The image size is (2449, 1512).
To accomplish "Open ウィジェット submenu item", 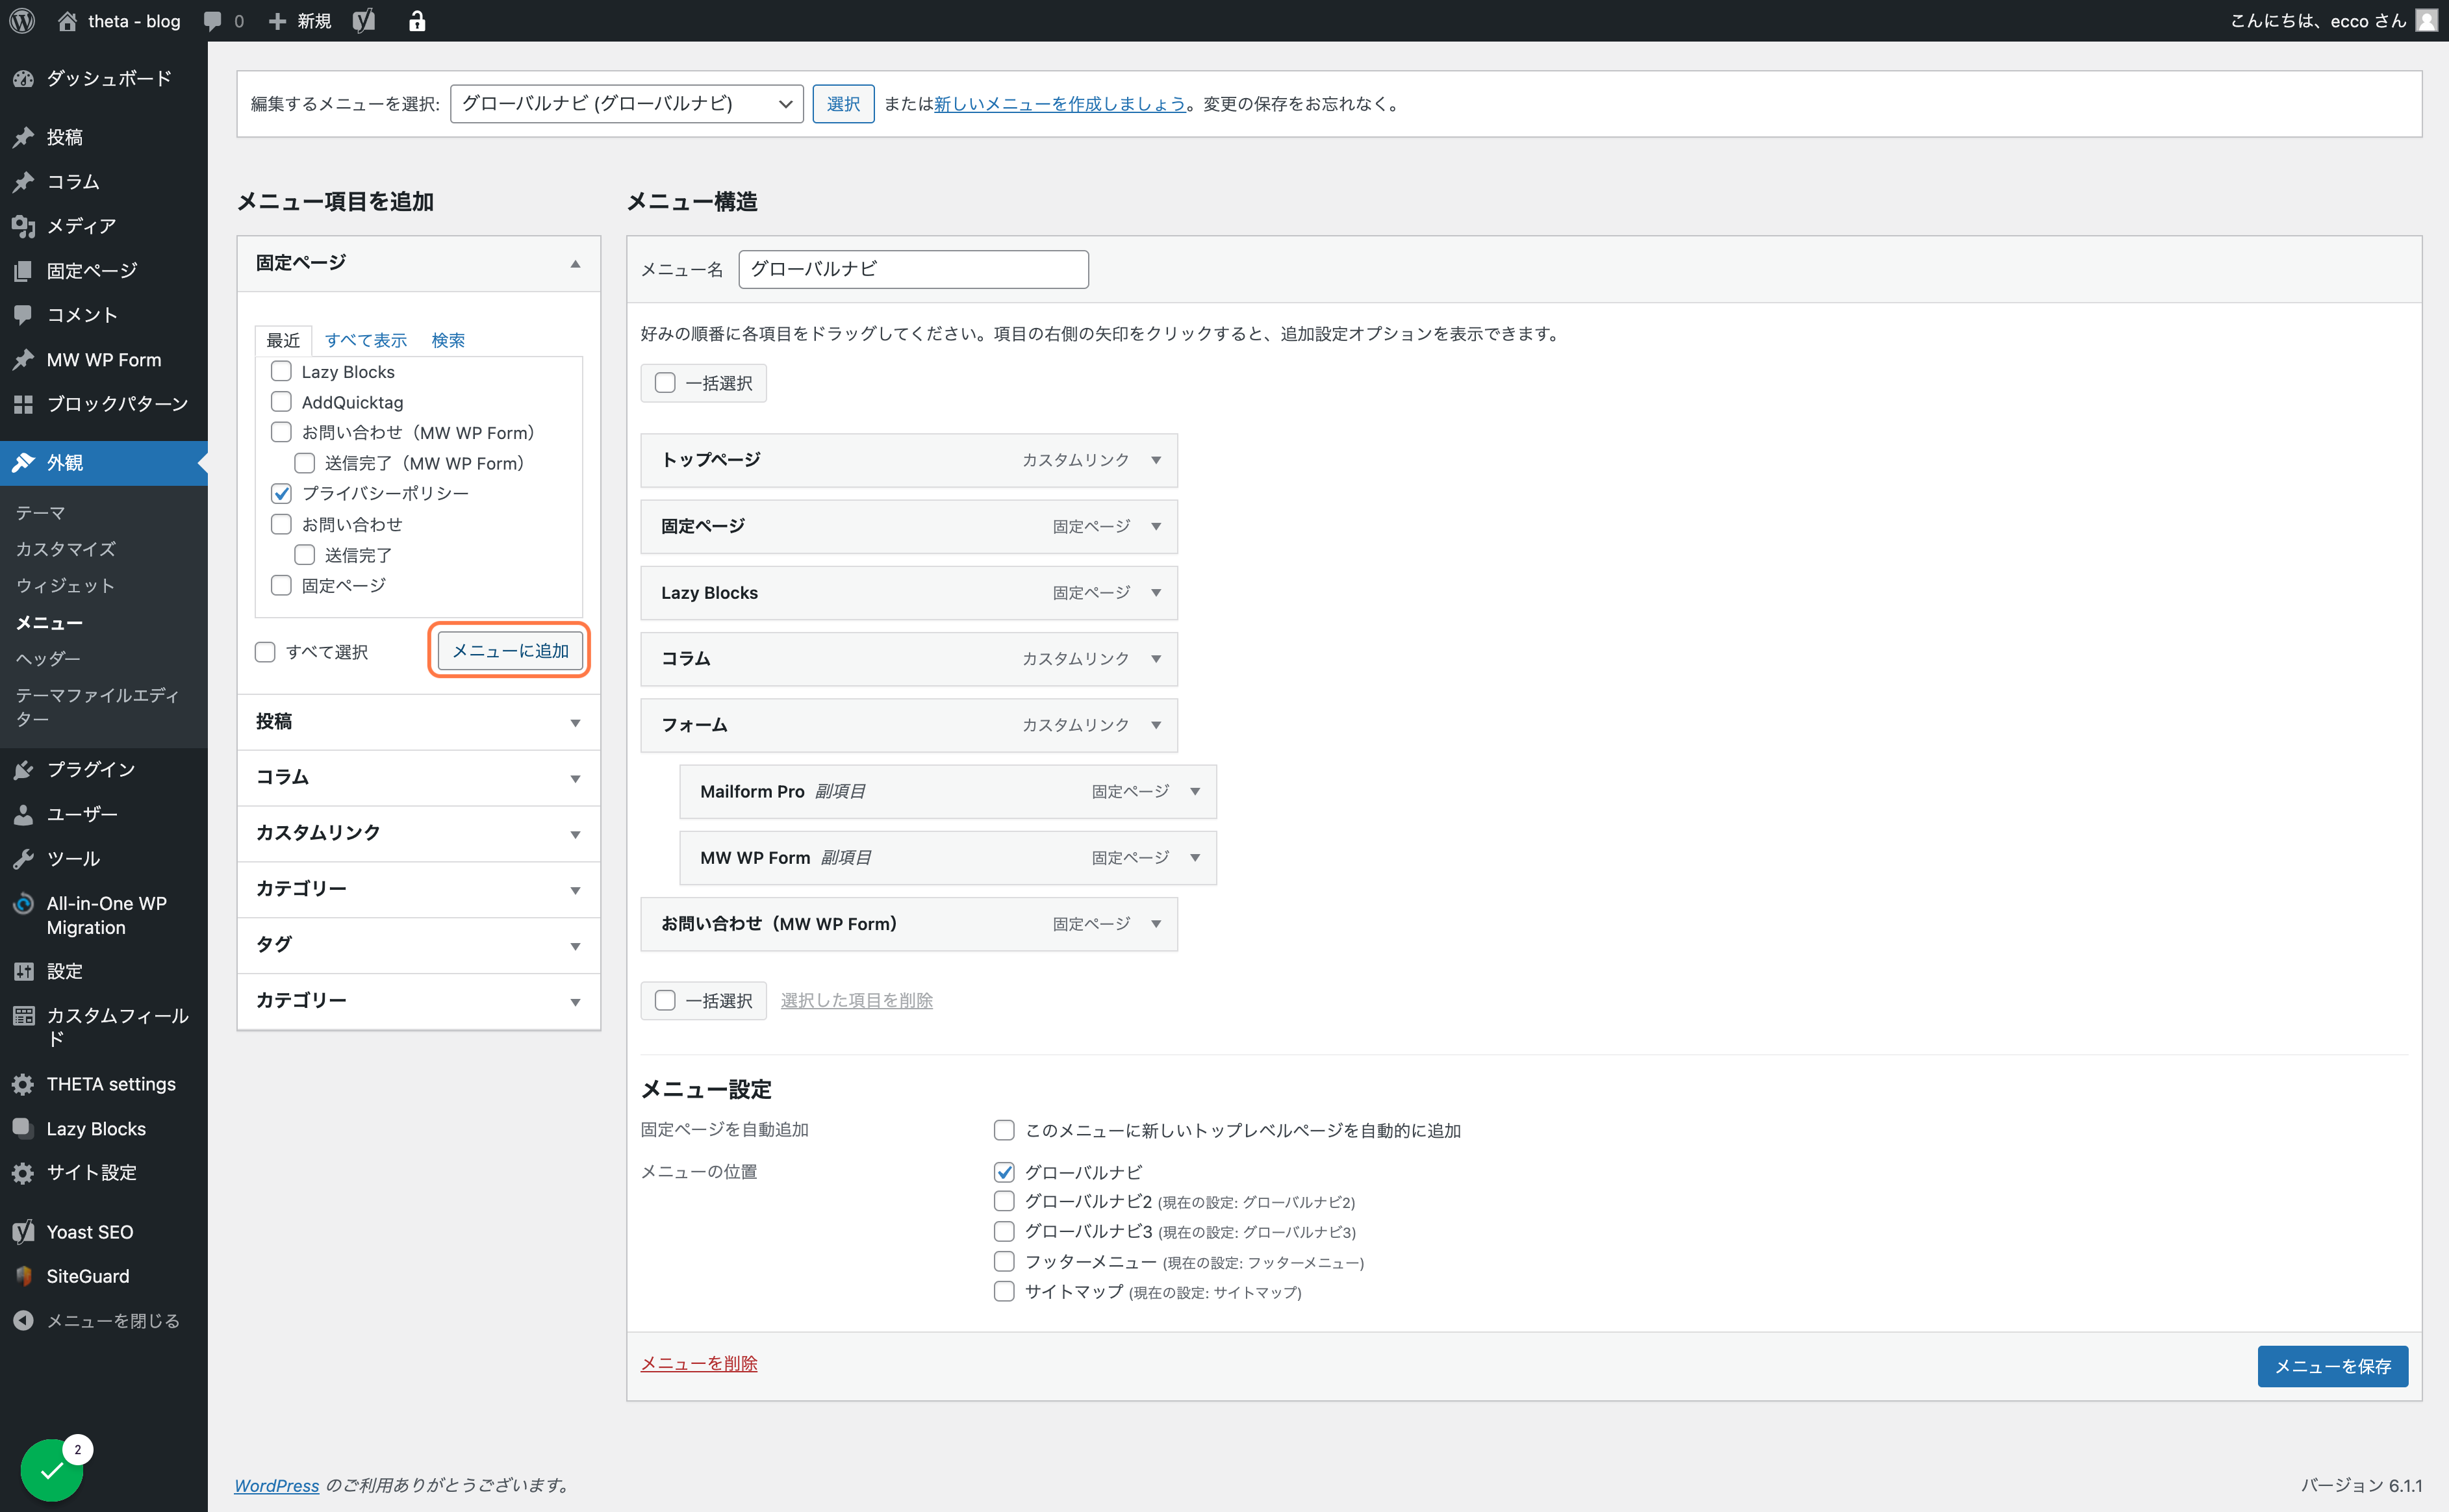I will click(66, 585).
